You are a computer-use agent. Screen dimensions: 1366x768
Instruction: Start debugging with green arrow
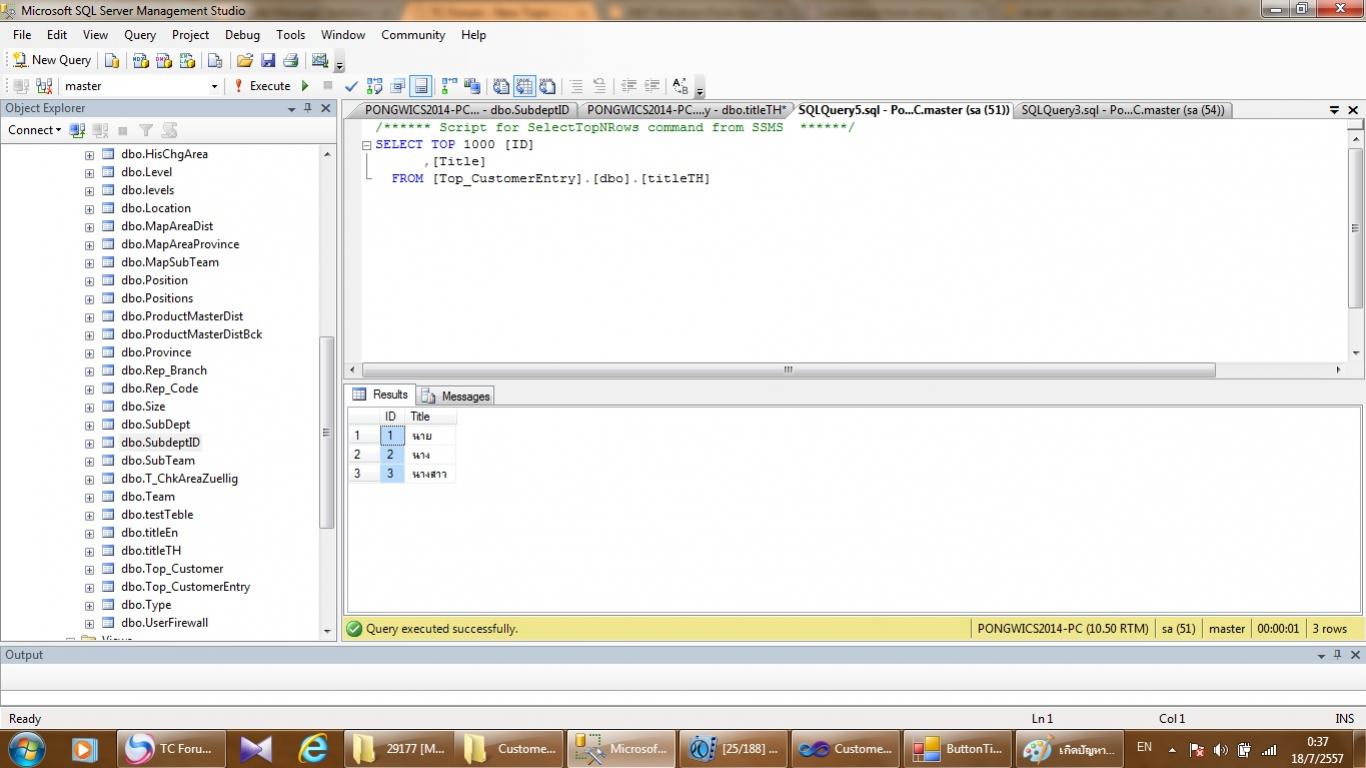click(306, 86)
